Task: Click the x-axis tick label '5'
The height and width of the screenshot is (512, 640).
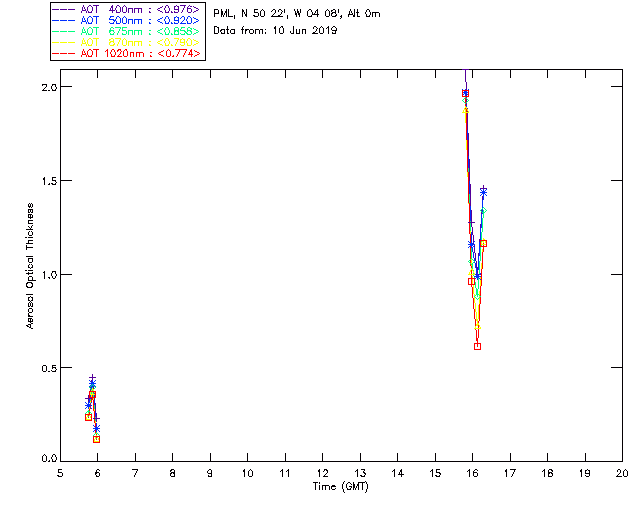Action: tap(60, 473)
